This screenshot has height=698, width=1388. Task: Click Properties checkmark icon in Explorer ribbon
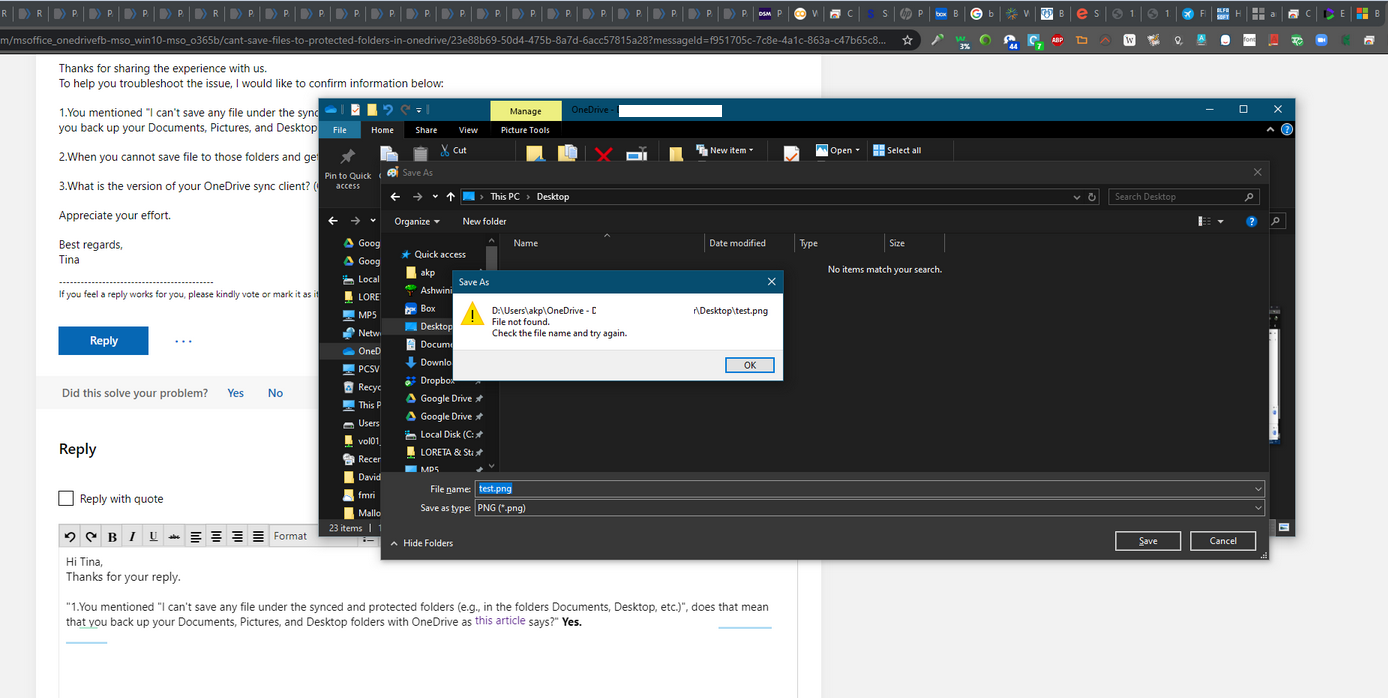[791, 154]
